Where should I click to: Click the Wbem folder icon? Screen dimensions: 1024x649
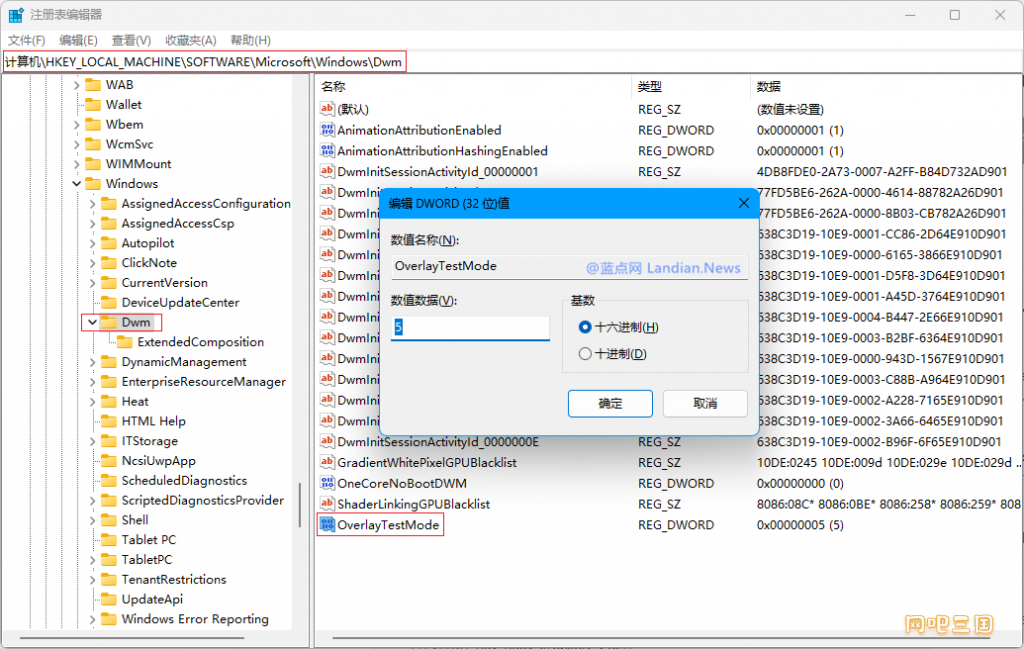pyautogui.click(x=93, y=124)
